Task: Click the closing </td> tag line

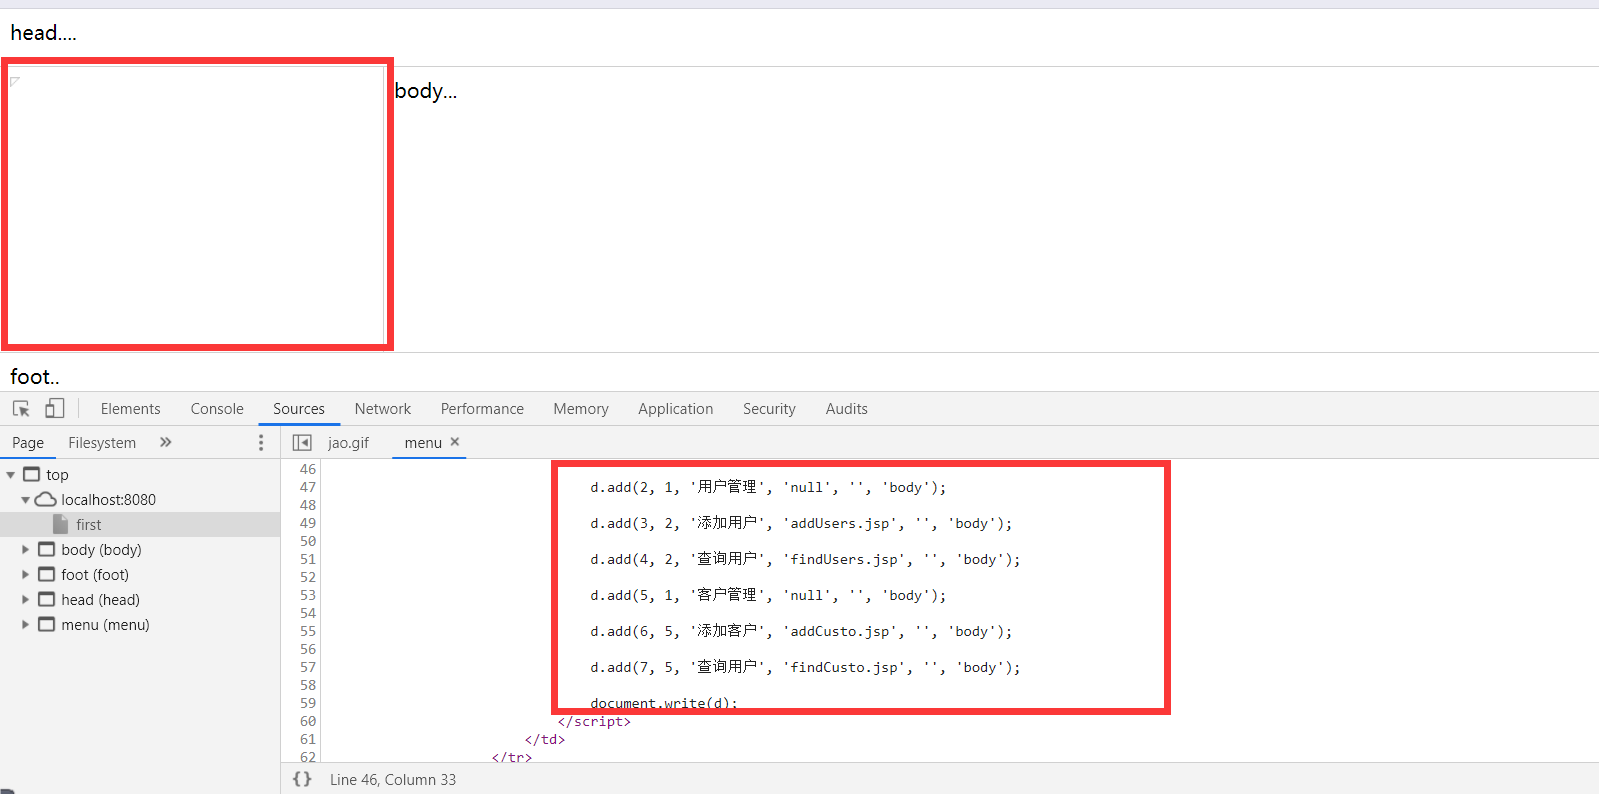Action: (x=545, y=739)
